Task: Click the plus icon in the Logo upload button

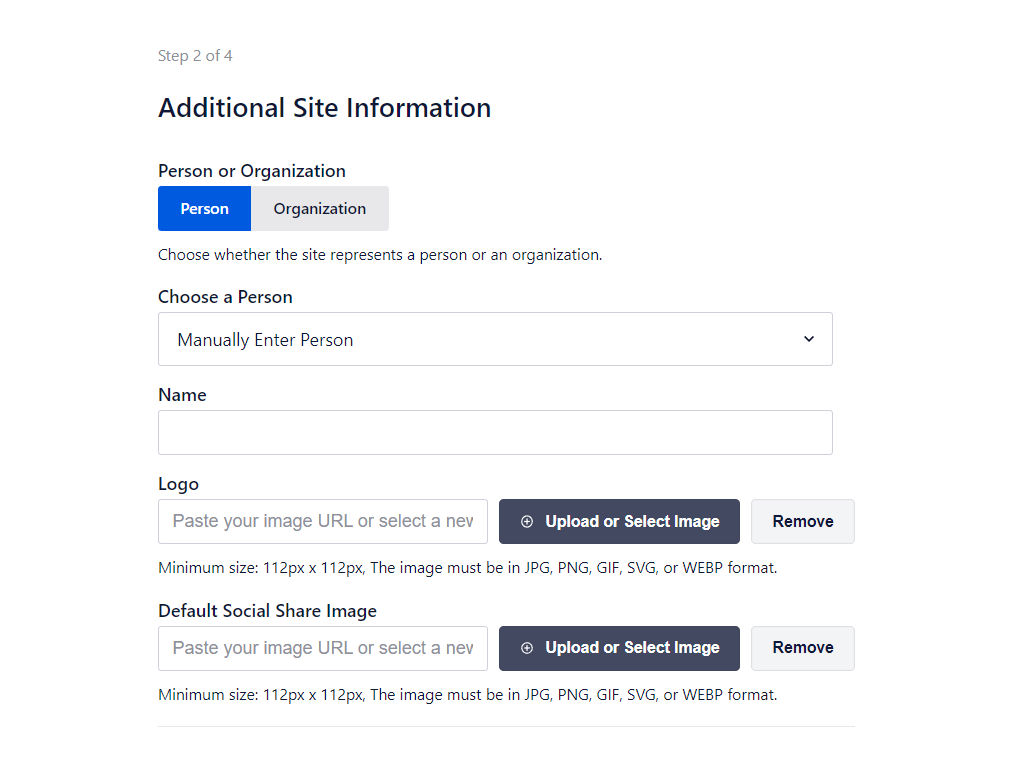Action: tap(527, 522)
